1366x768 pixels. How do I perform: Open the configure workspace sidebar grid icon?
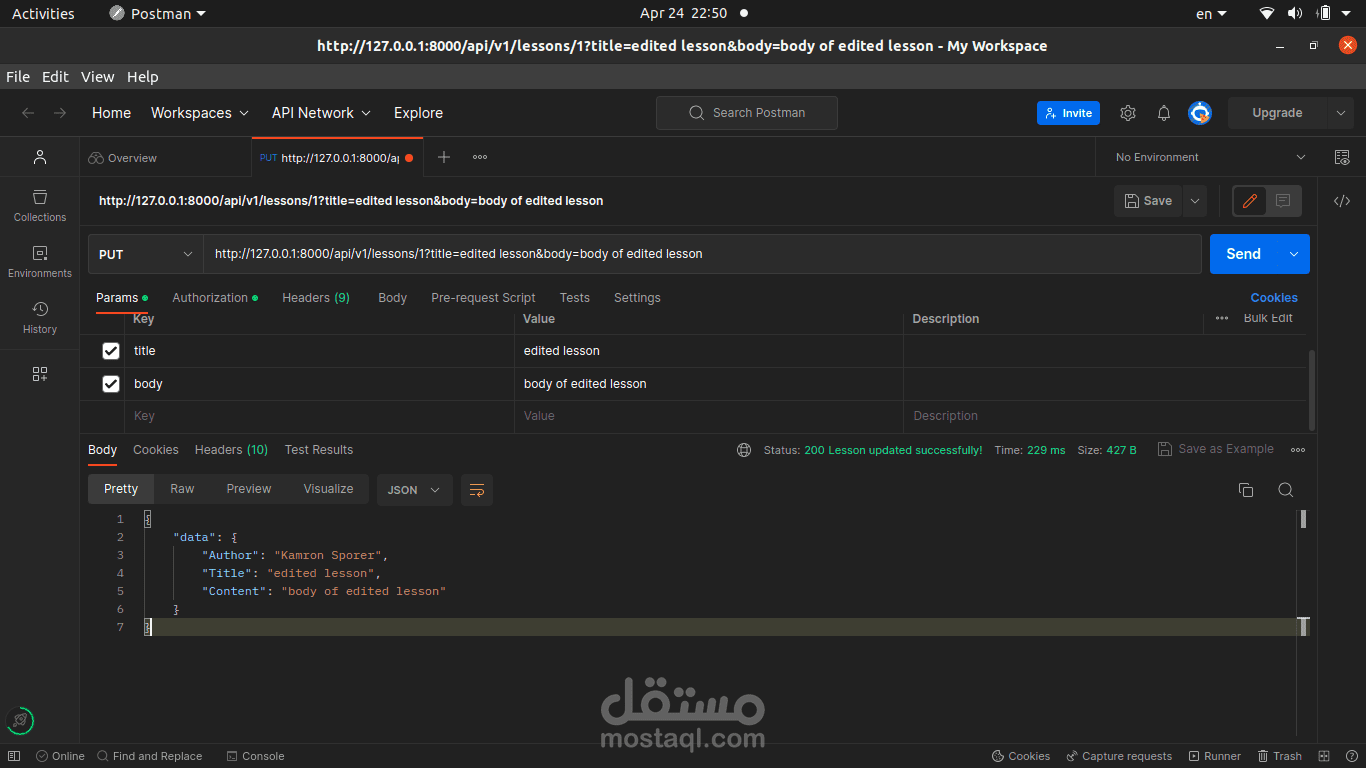(40, 374)
